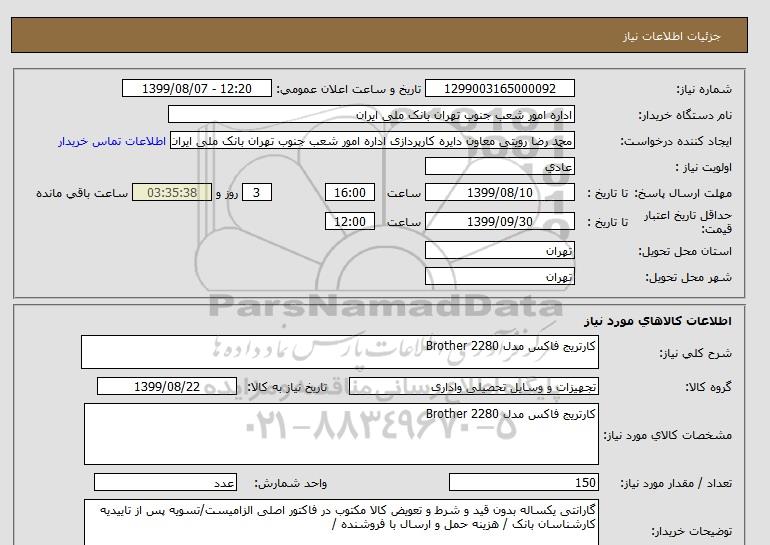770x545 pixels.
Task: Click delivery city field تهران
Action: [499, 276]
